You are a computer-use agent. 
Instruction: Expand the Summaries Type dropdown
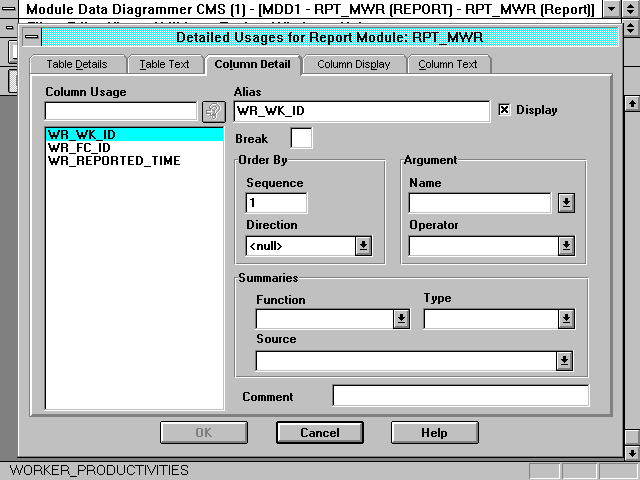coord(566,319)
